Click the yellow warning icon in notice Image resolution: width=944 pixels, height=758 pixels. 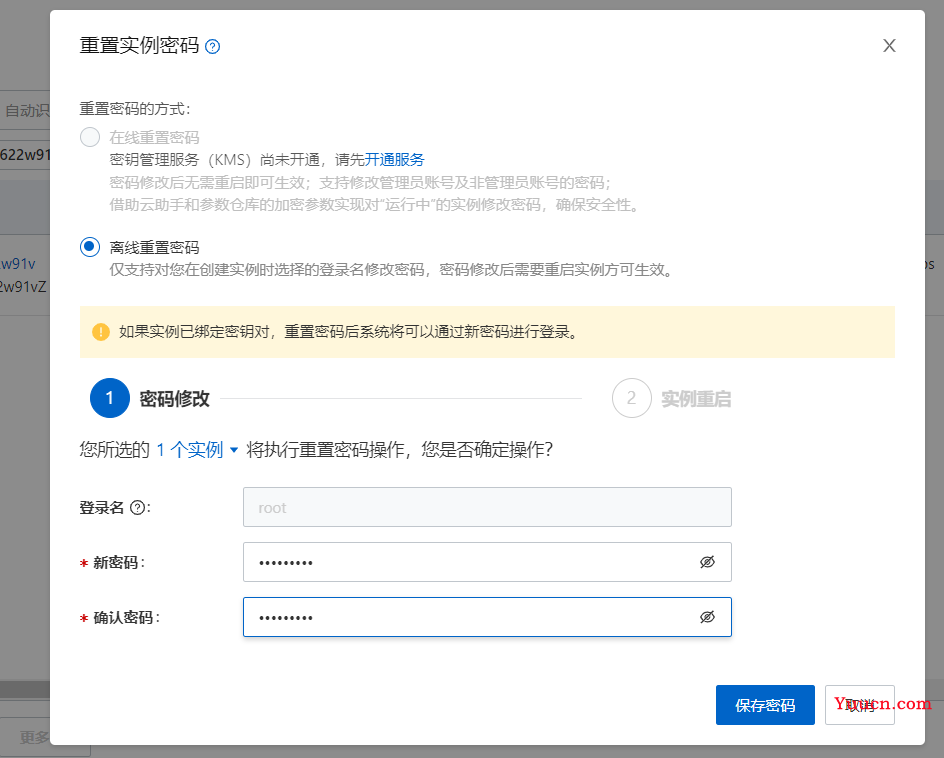[x=101, y=332]
